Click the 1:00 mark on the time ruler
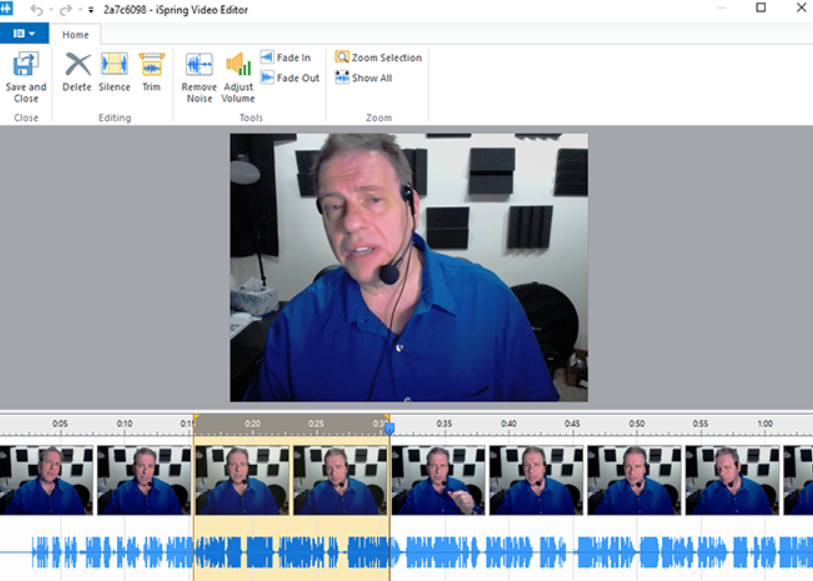The width and height of the screenshot is (813, 581). 765,423
